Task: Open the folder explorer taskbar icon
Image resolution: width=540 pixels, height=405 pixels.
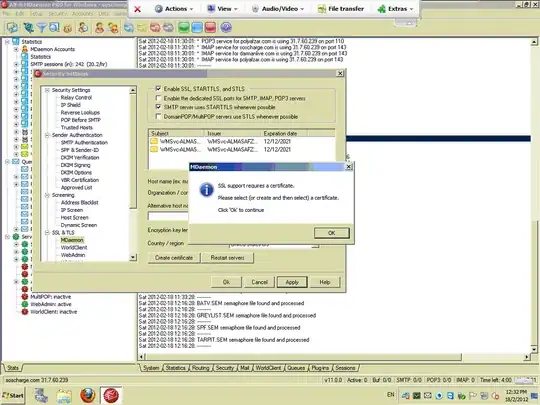Action: (64, 395)
